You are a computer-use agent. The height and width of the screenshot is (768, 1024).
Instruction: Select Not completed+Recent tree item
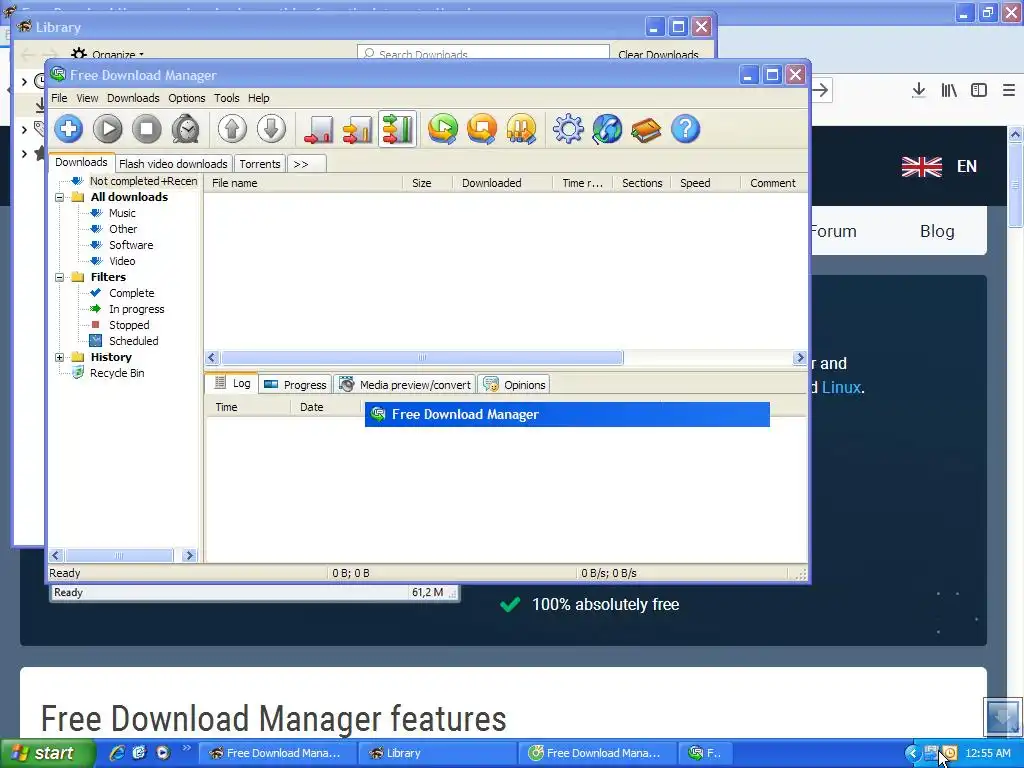pyautogui.click(x=143, y=181)
